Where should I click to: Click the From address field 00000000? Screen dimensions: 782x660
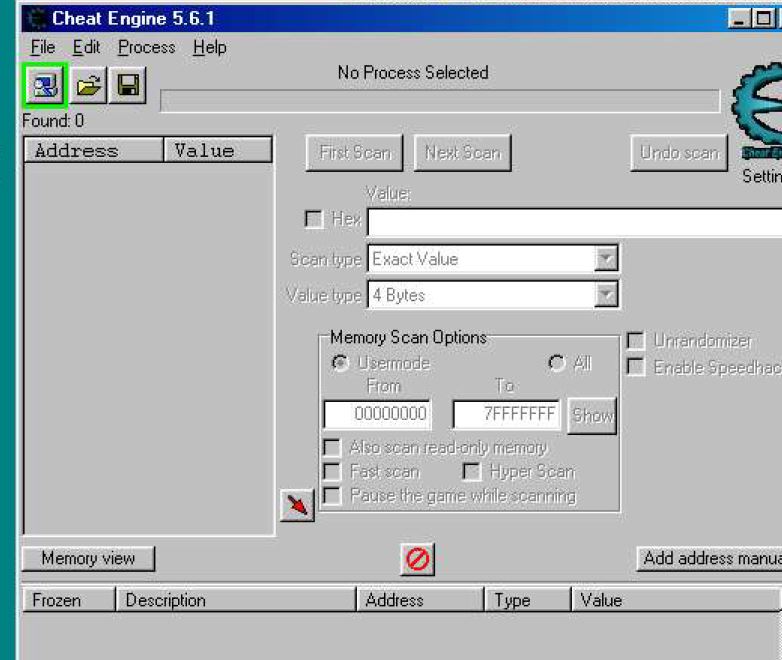[378, 414]
